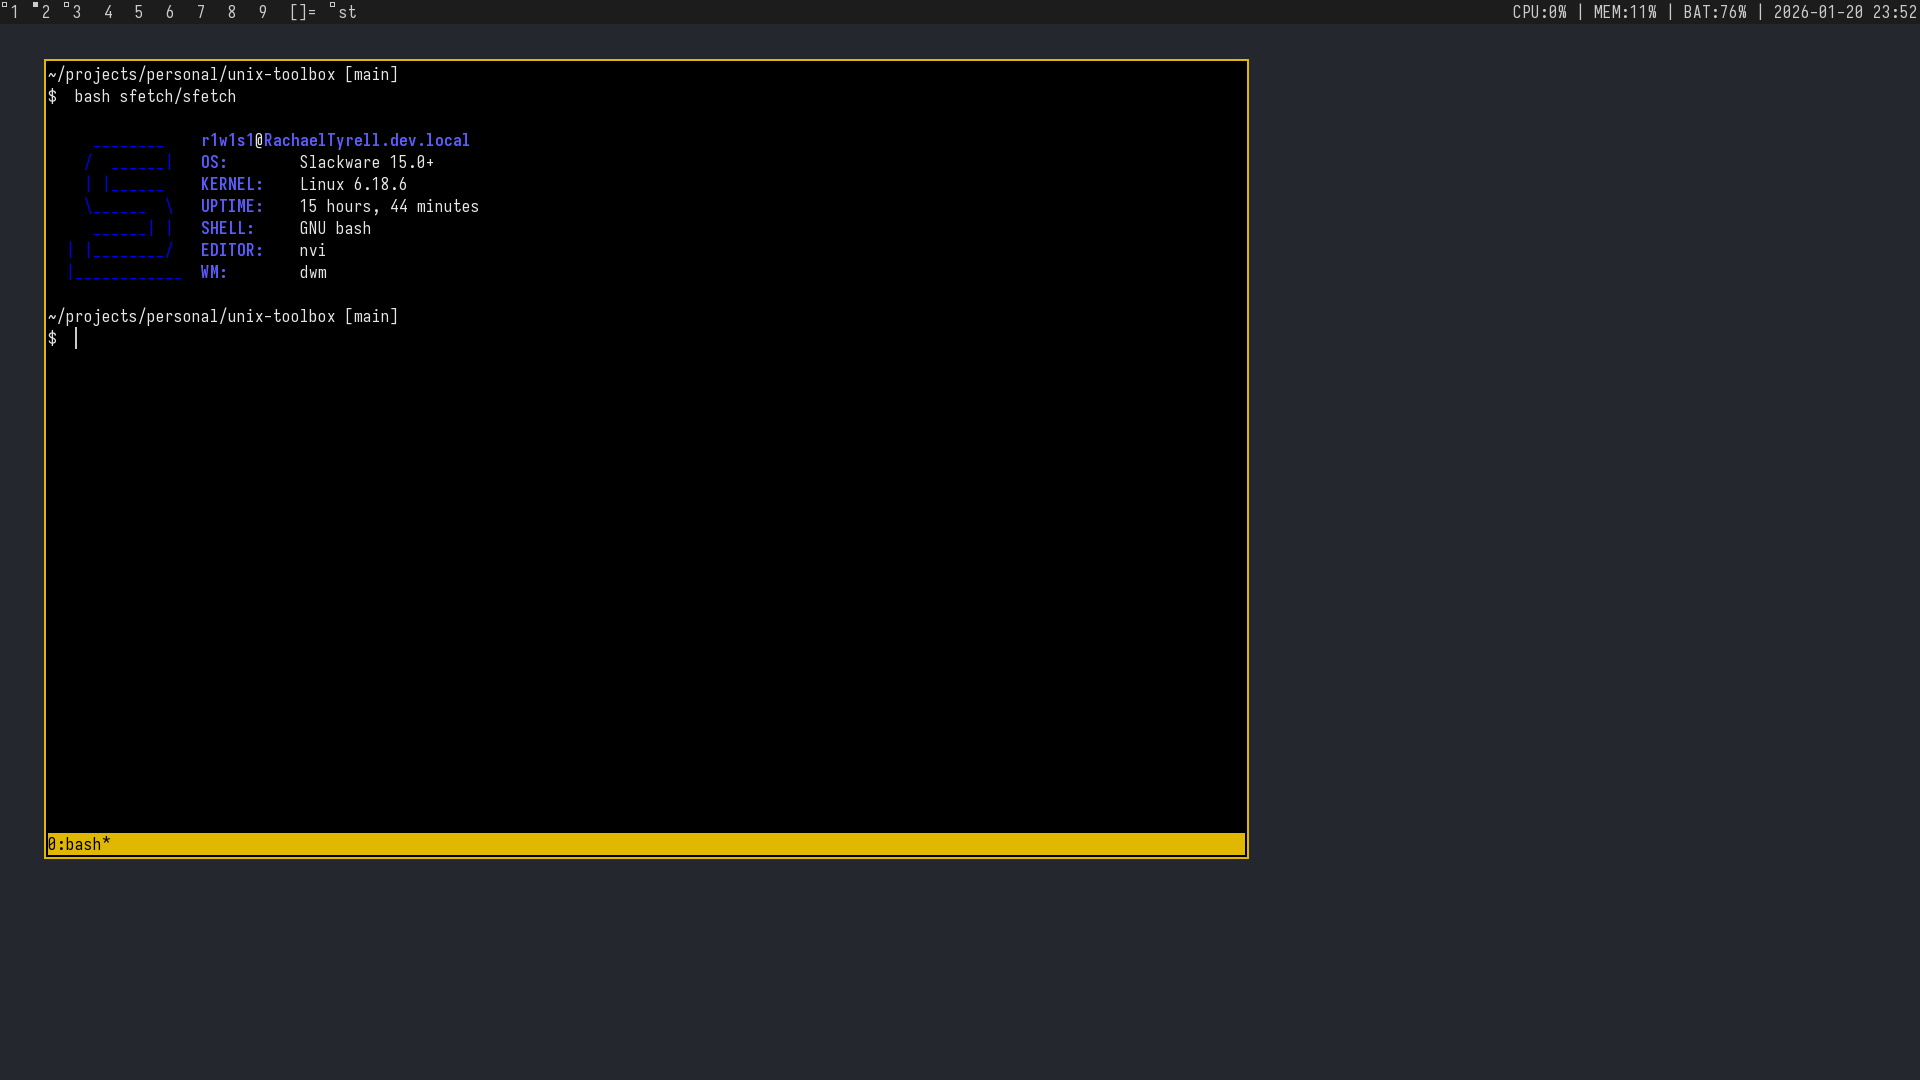Switch to dwm tag 9
1920x1080 pixels.
tap(263, 12)
